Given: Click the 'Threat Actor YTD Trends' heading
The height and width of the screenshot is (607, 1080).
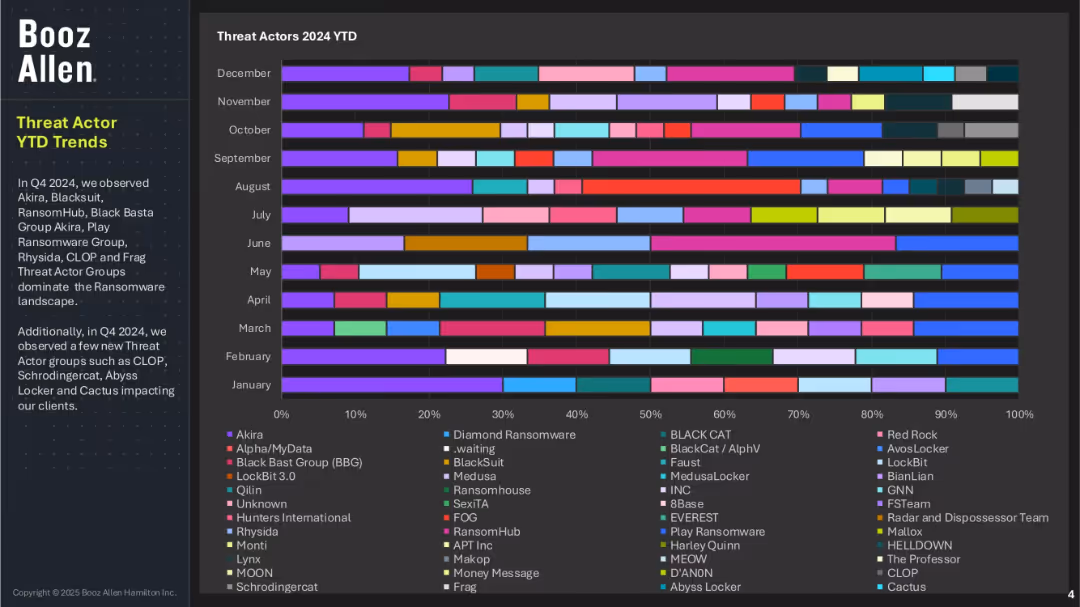Looking at the screenshot, I should coord(66,132).
